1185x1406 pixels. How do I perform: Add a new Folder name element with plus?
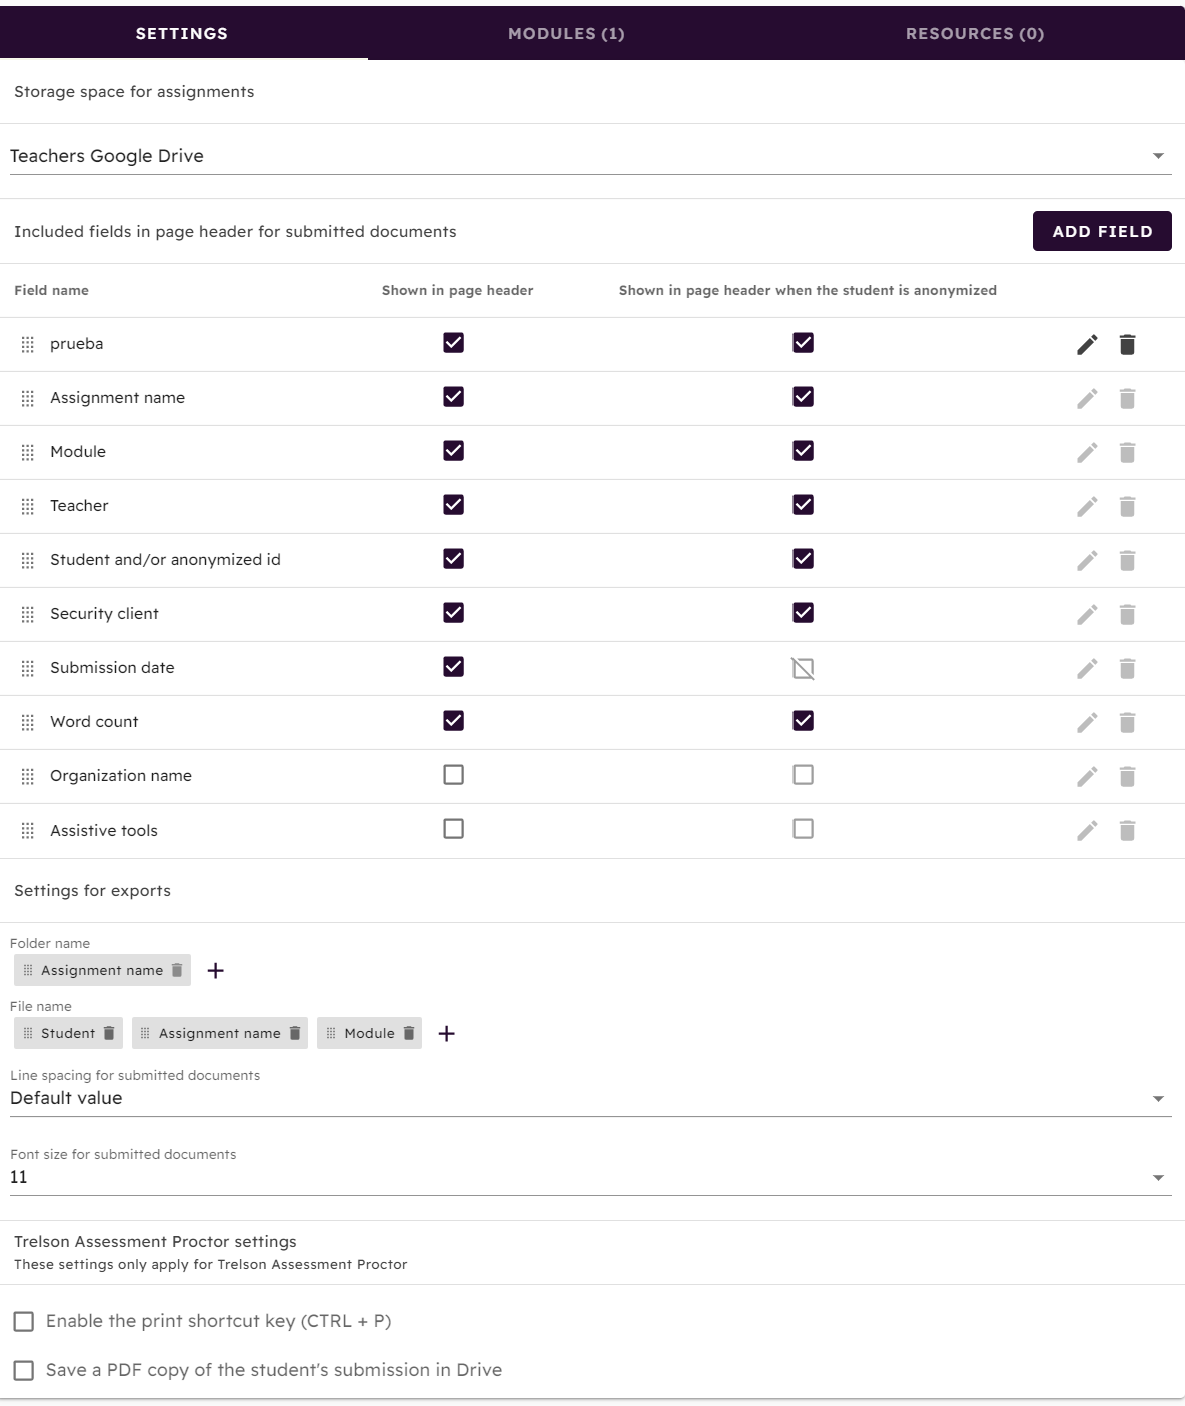(x=215, y=970)
